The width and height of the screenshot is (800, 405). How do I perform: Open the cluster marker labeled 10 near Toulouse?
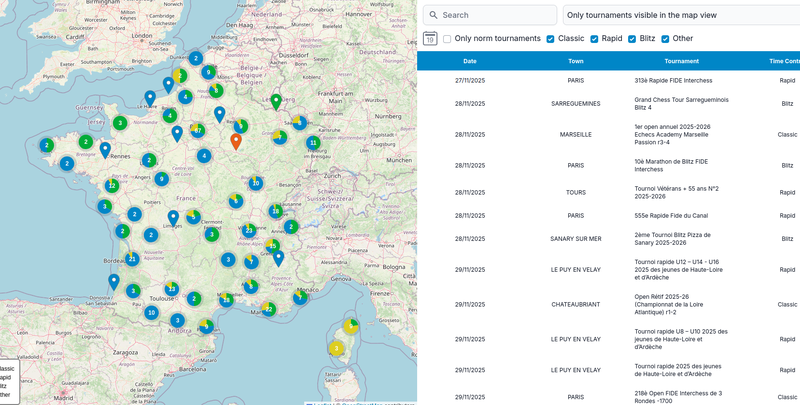coord(151,312)
